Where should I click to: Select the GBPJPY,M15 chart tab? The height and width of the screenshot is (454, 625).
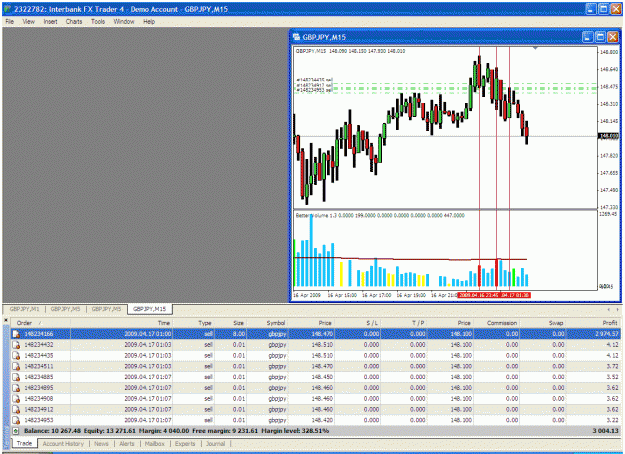point(149,309)
